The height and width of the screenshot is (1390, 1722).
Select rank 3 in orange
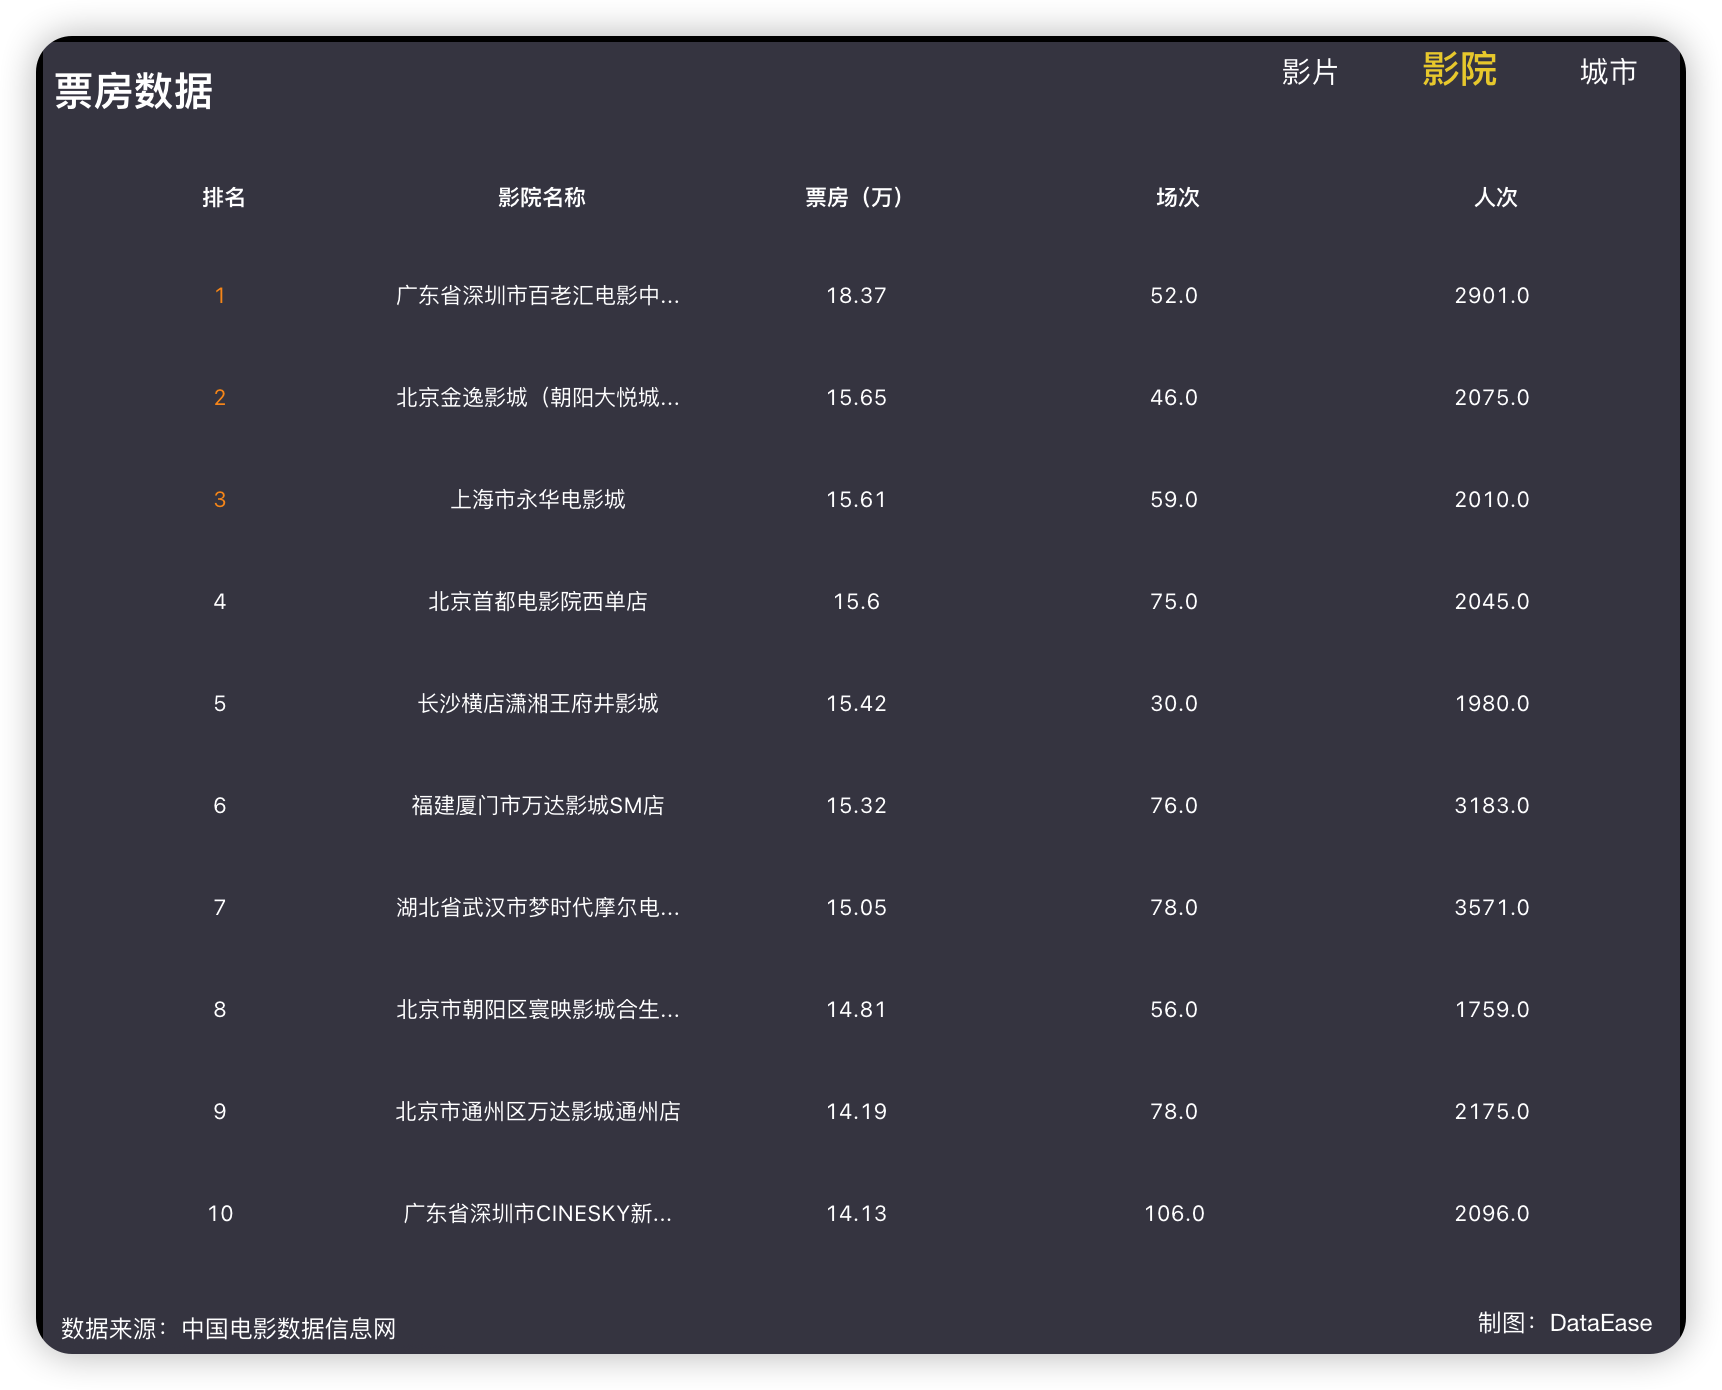coord(220,500)
